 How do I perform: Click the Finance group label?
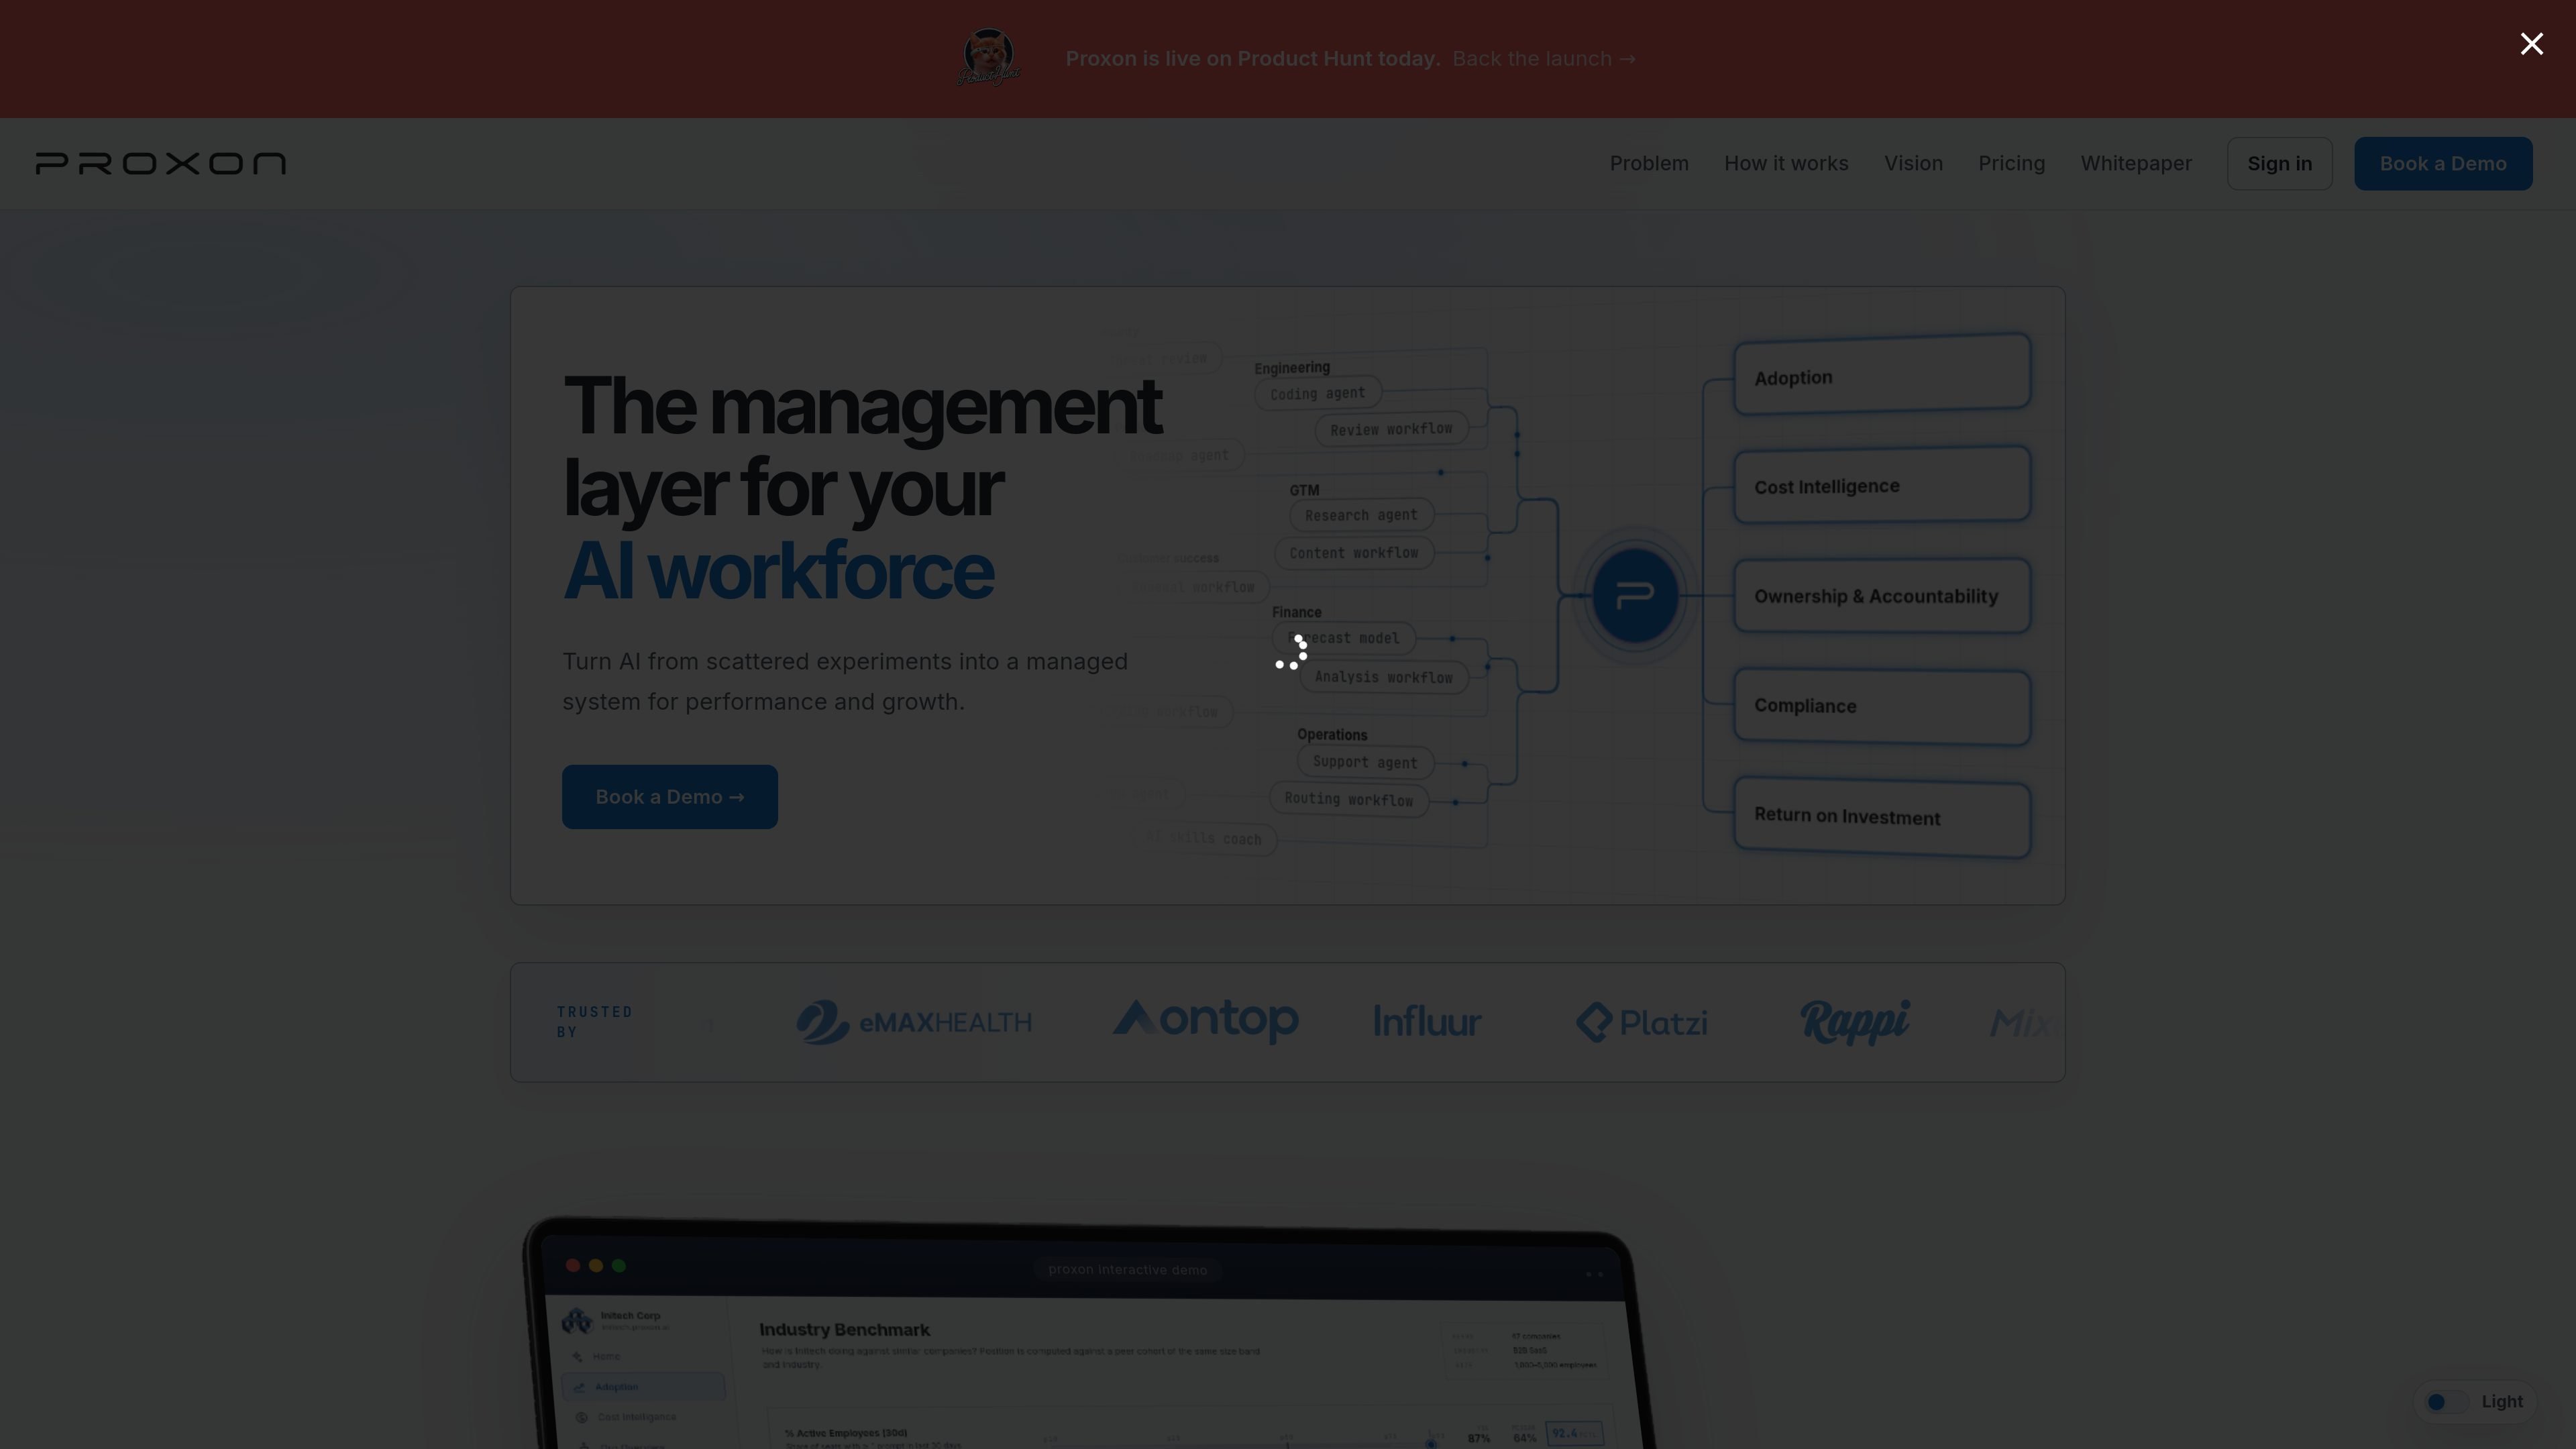point(1296,612)
